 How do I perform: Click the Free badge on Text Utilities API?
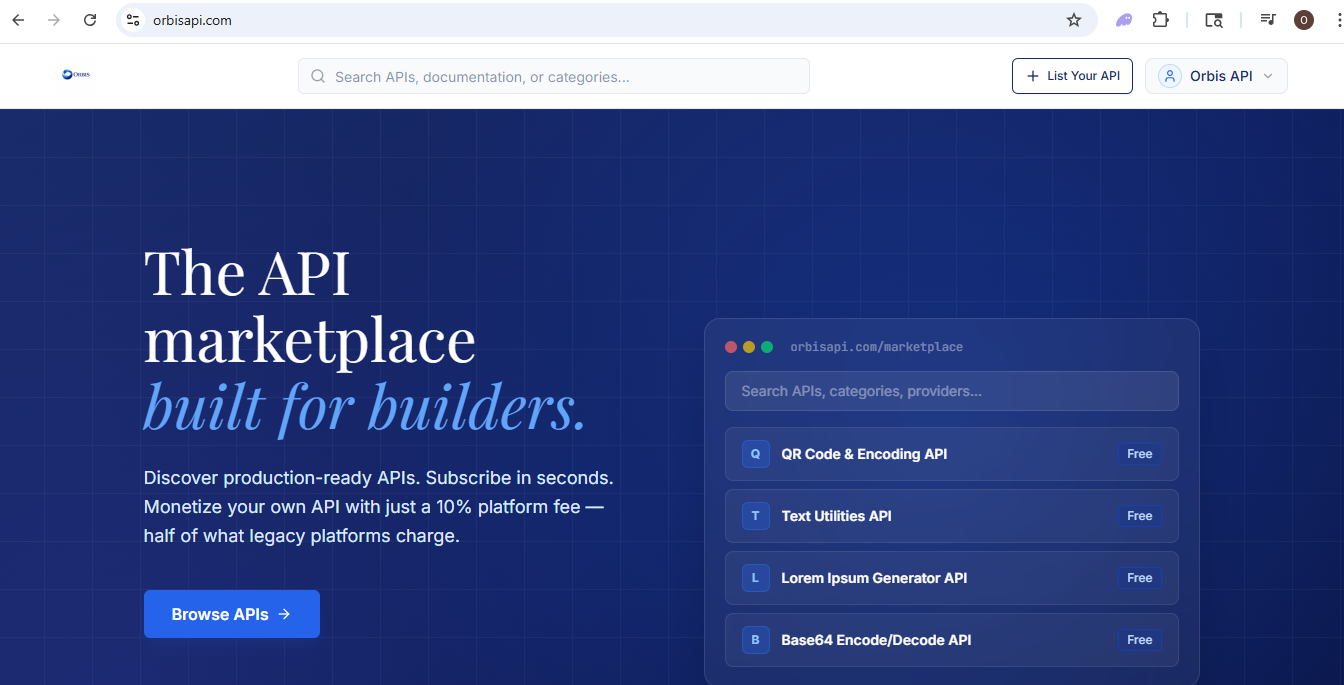point(1139,516)
